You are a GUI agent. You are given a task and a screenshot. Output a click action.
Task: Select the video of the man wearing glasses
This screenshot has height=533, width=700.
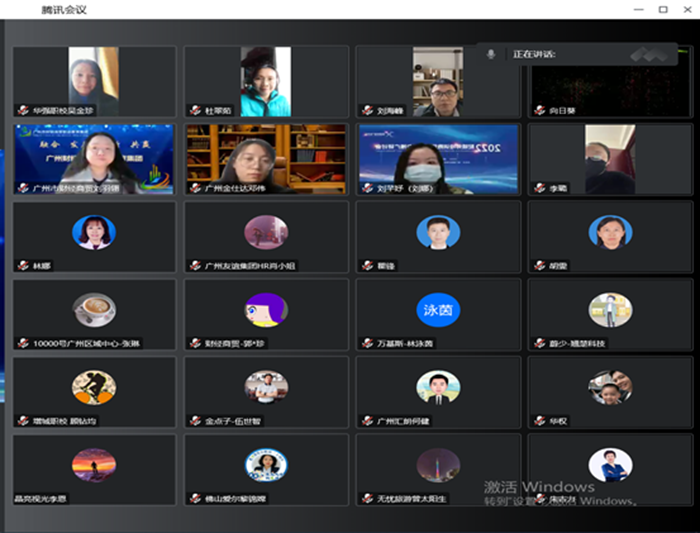438,82
